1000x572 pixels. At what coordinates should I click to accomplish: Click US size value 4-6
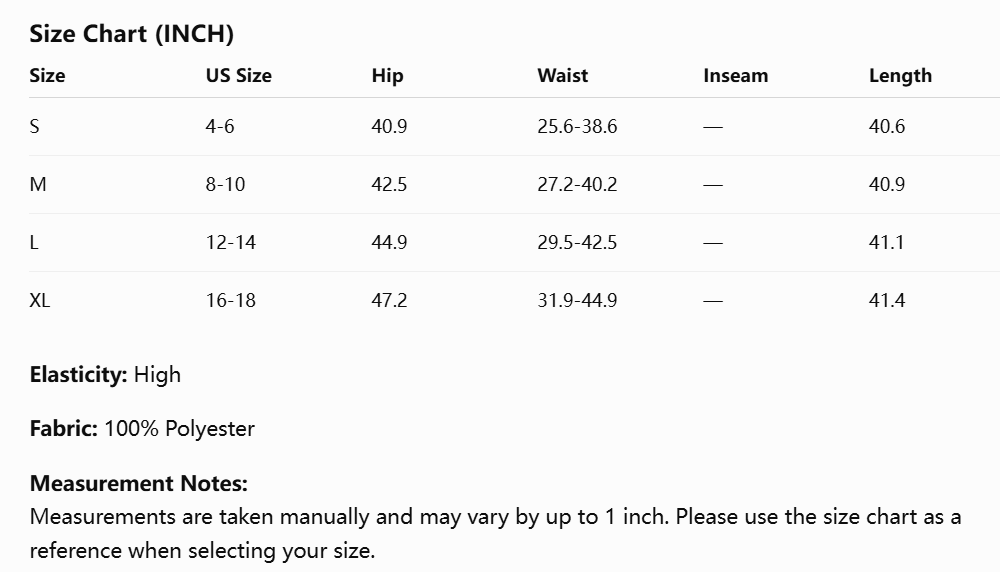click(219, 126)
